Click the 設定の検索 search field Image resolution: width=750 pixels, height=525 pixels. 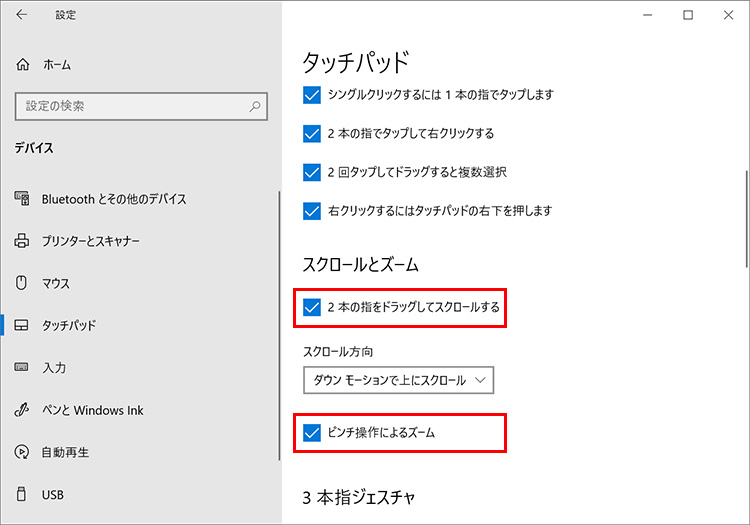130,105
